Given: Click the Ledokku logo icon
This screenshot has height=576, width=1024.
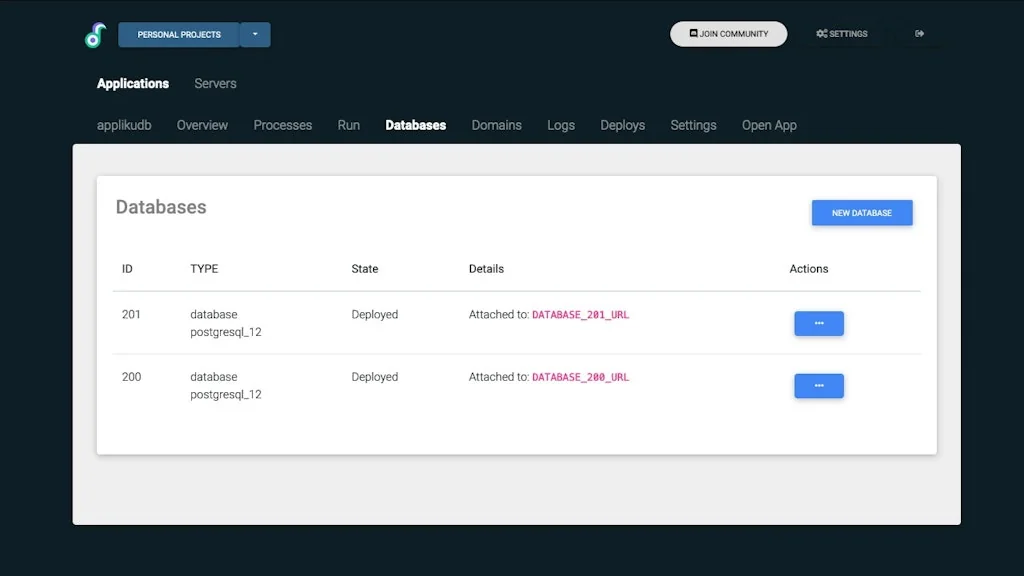Looking at the screenshot, I should coord(95,34).
